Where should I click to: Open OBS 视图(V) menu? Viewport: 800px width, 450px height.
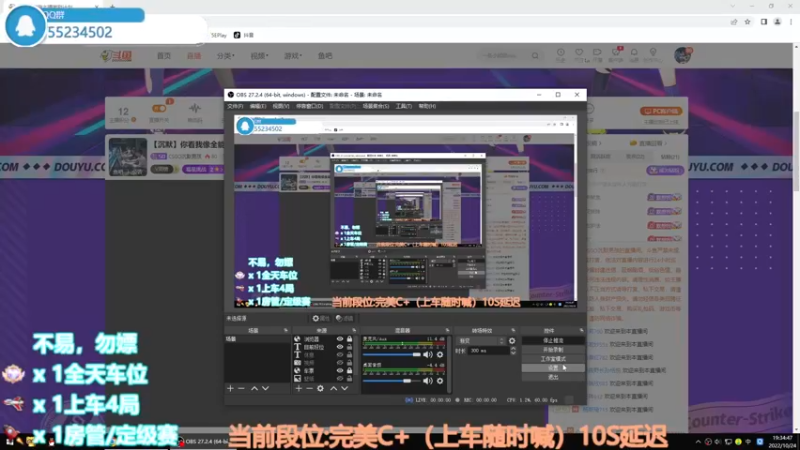coord(281,106)
